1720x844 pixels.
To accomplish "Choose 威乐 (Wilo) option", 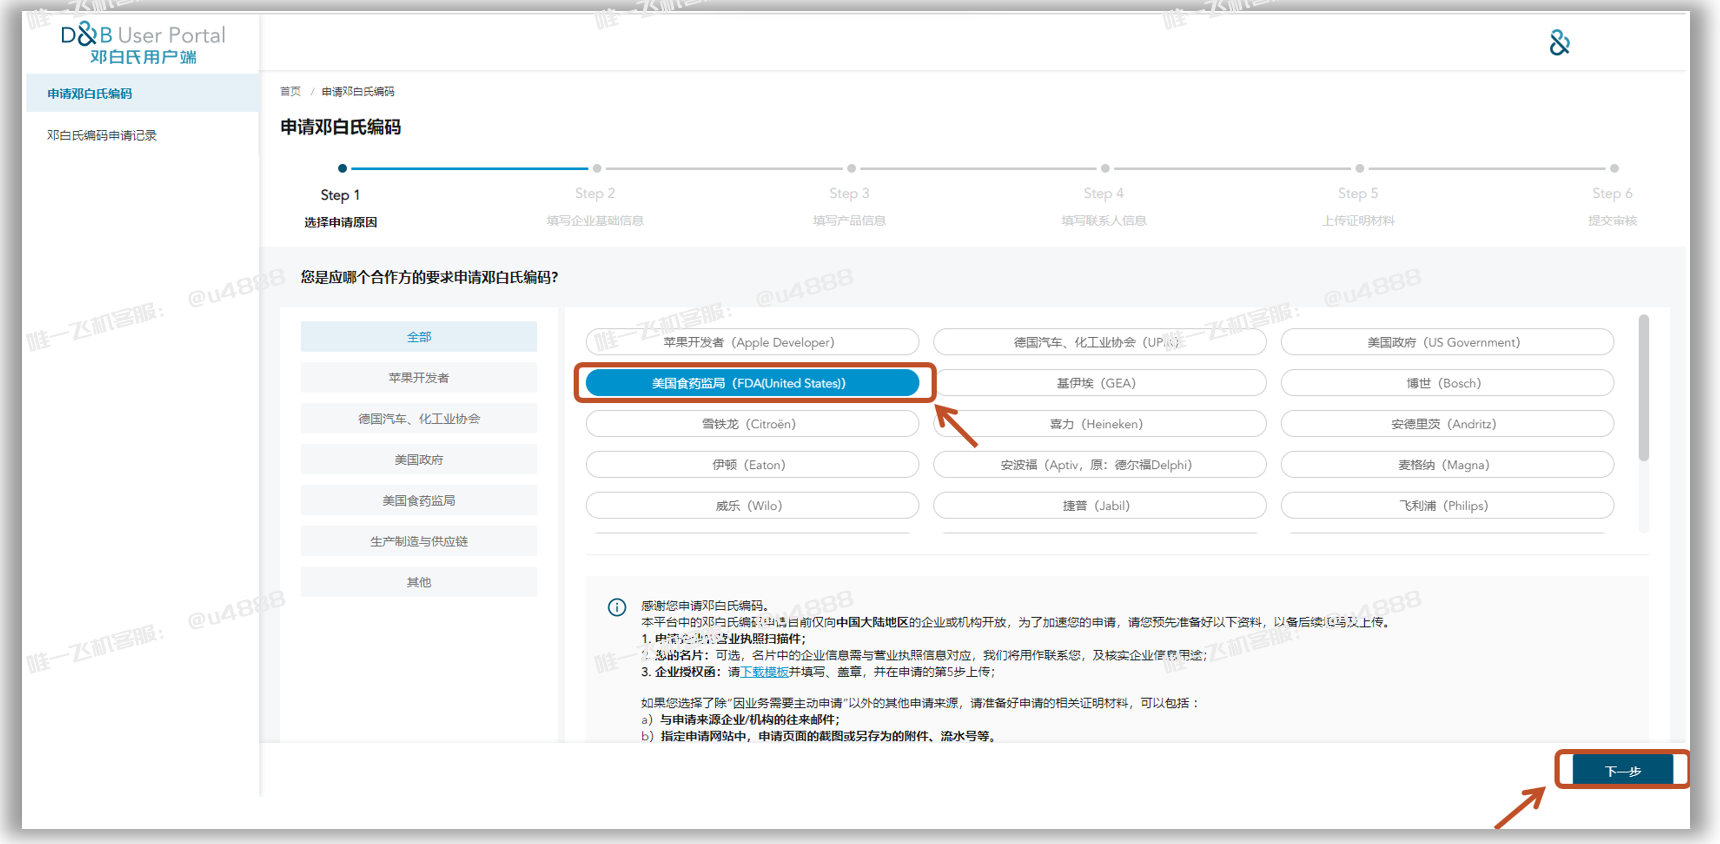I will [x=752, y=506].
